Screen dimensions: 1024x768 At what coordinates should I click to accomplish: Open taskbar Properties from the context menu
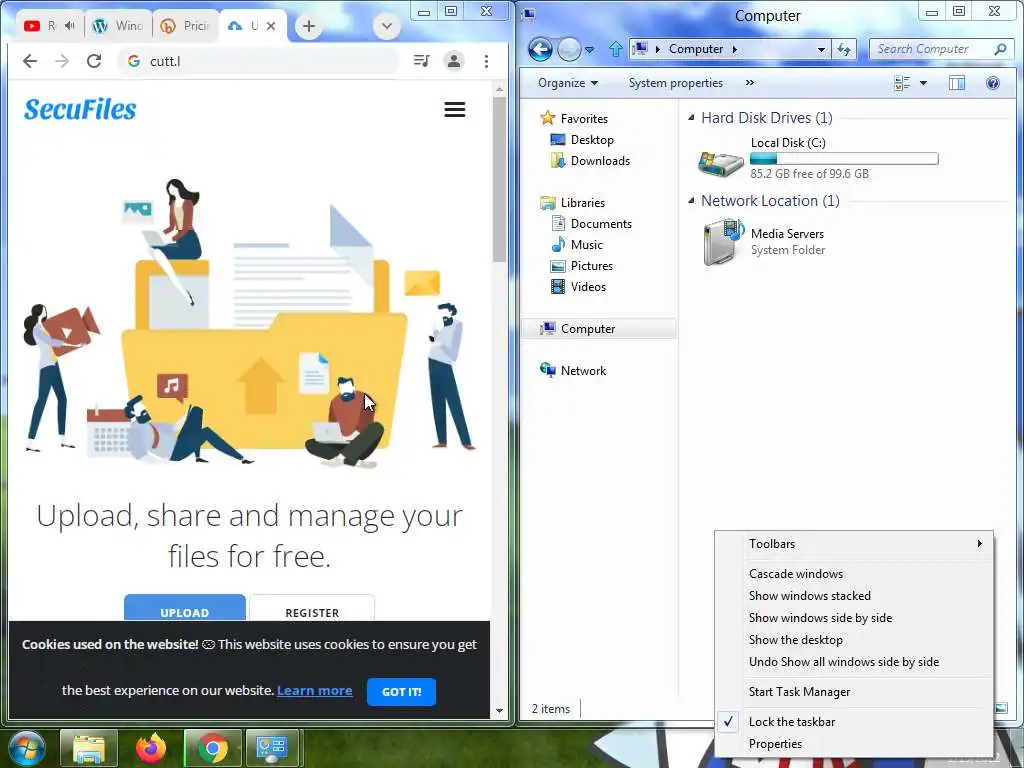[x=854, y=744]
